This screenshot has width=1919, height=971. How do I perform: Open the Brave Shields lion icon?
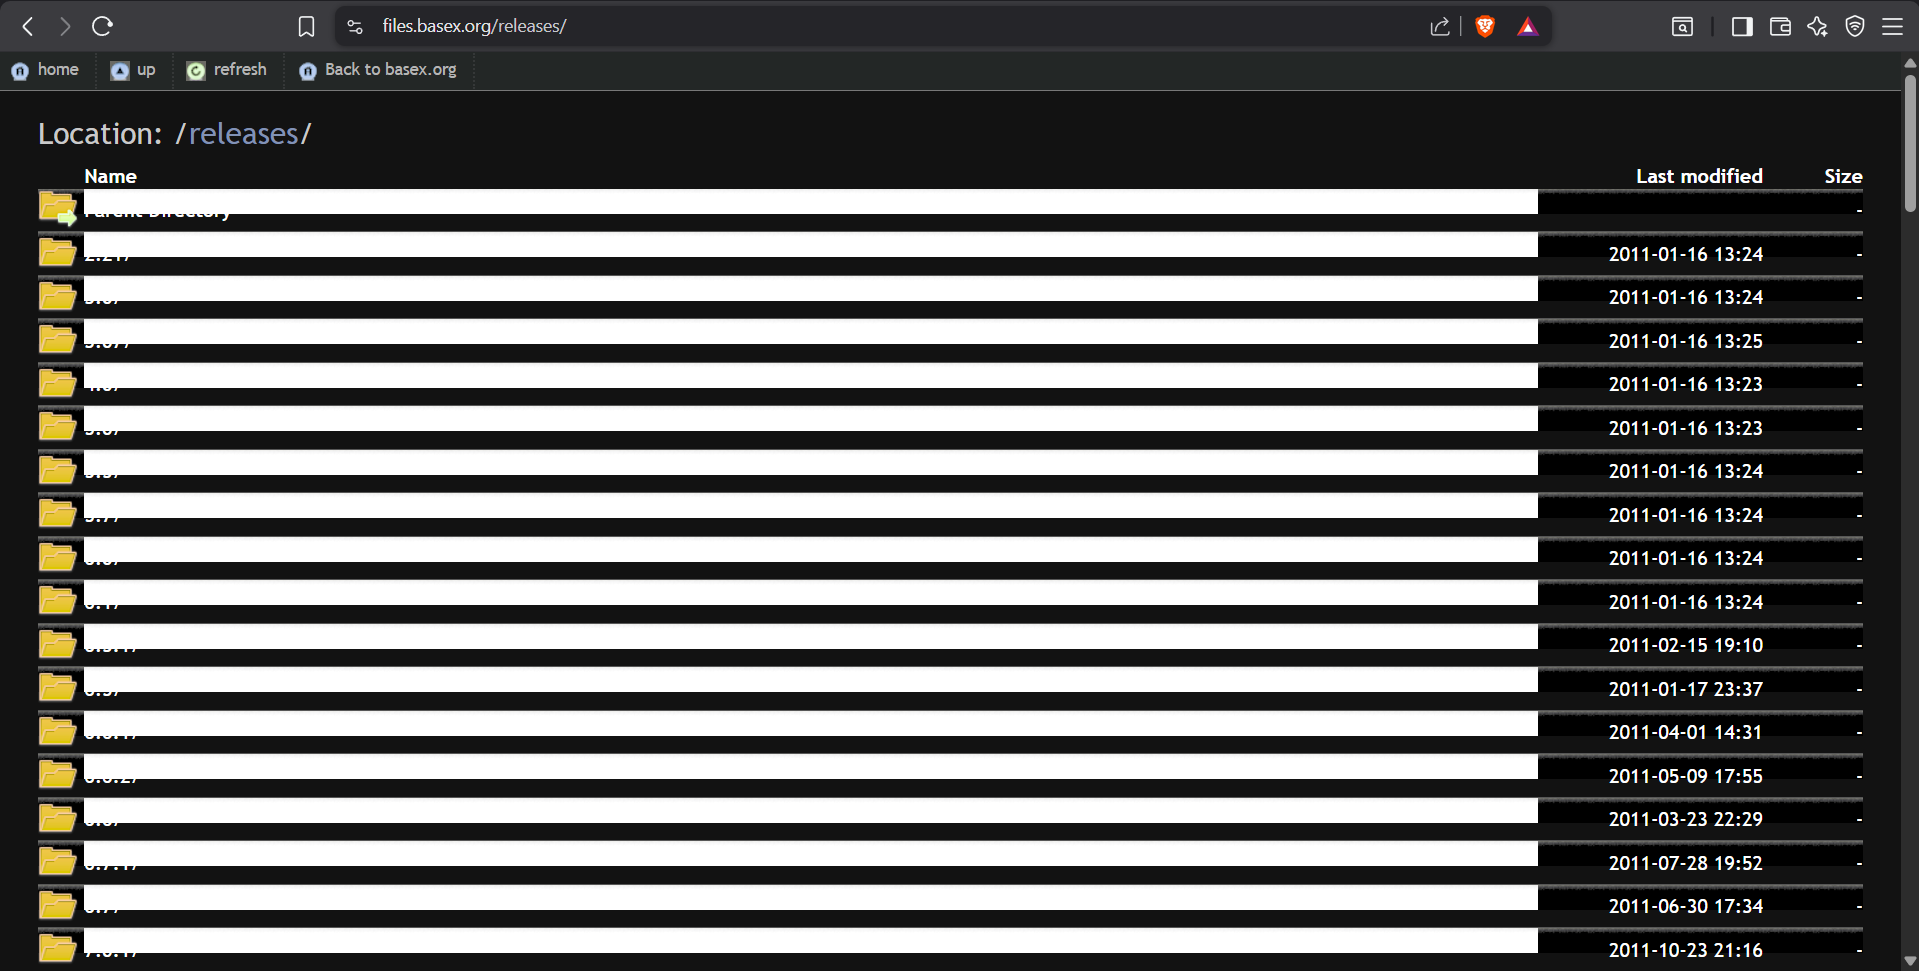[1485, 27]
